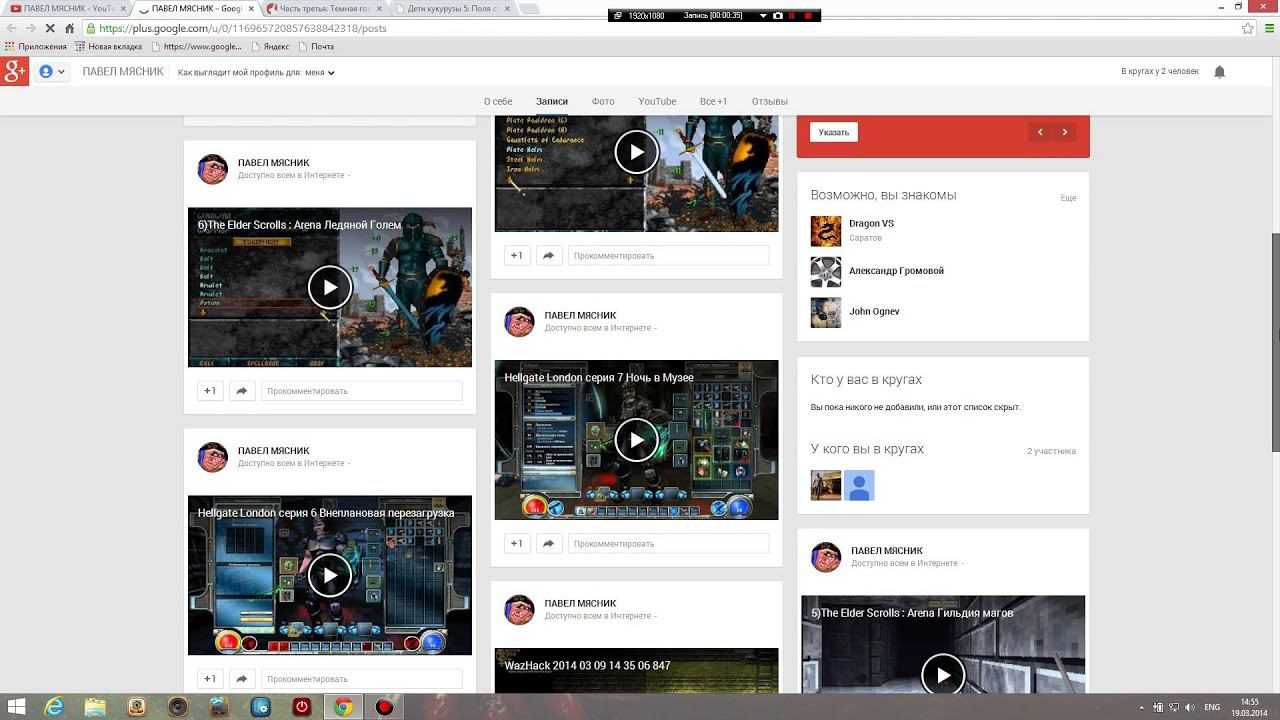Open visibility setting of the WazHack post

tap(601, 616)
